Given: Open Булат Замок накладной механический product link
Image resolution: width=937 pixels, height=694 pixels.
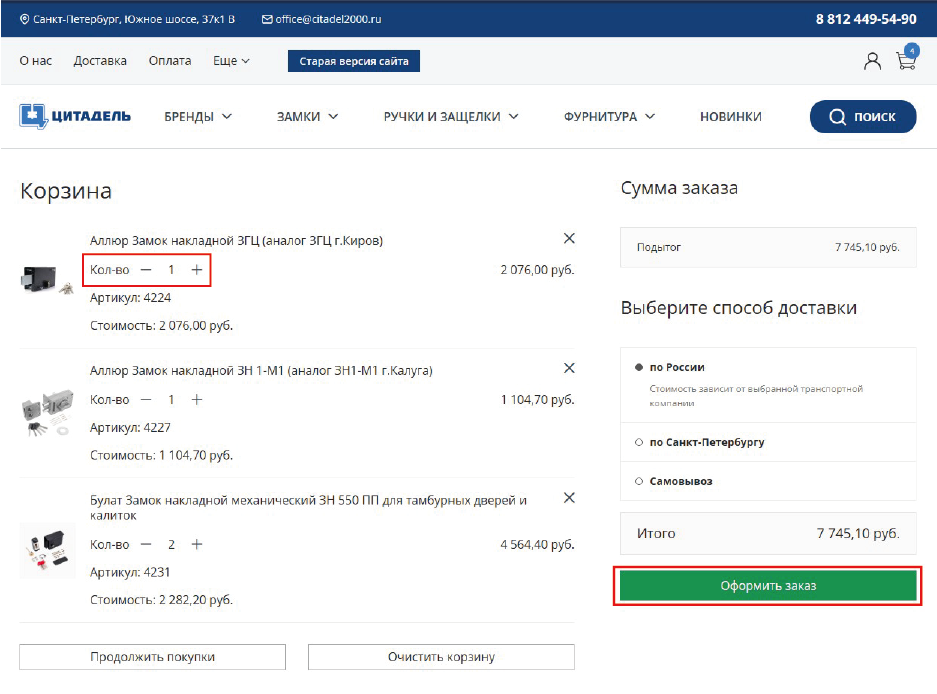Looking at the screenshot, I should click(308, 507).
